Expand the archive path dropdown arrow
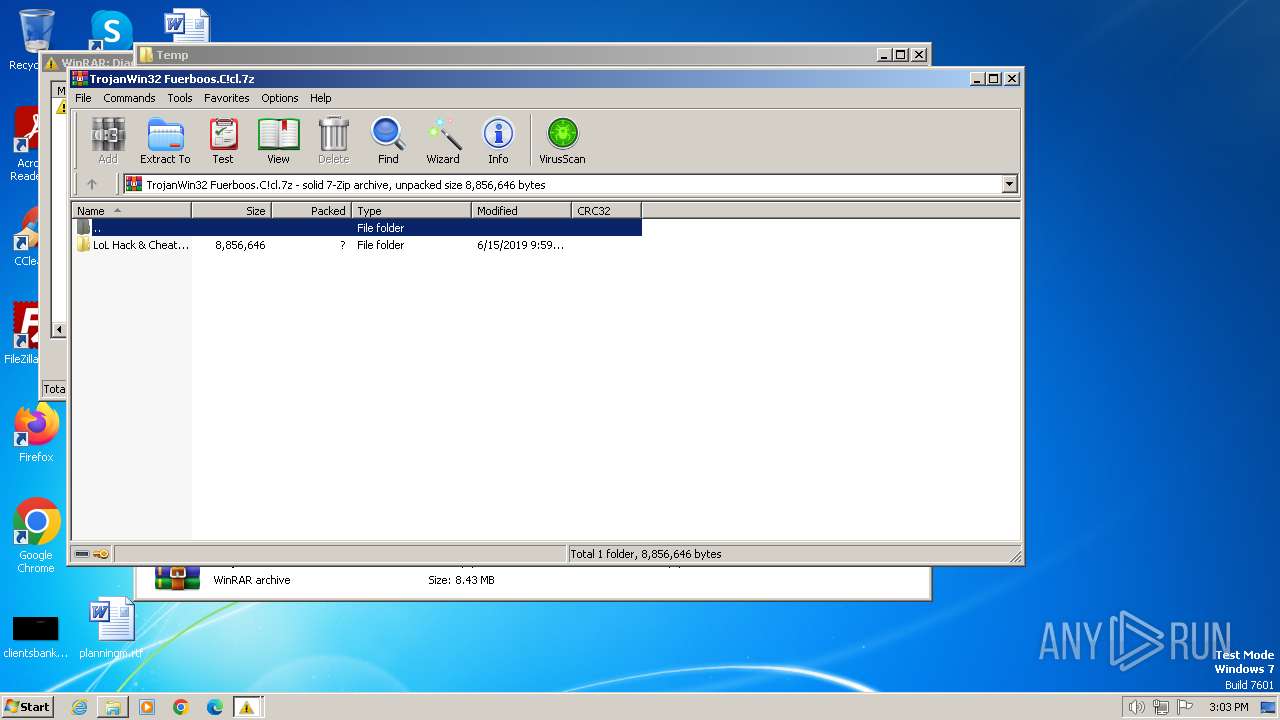This screenshot has height=720, width=1280. [x=1009, y=184]
